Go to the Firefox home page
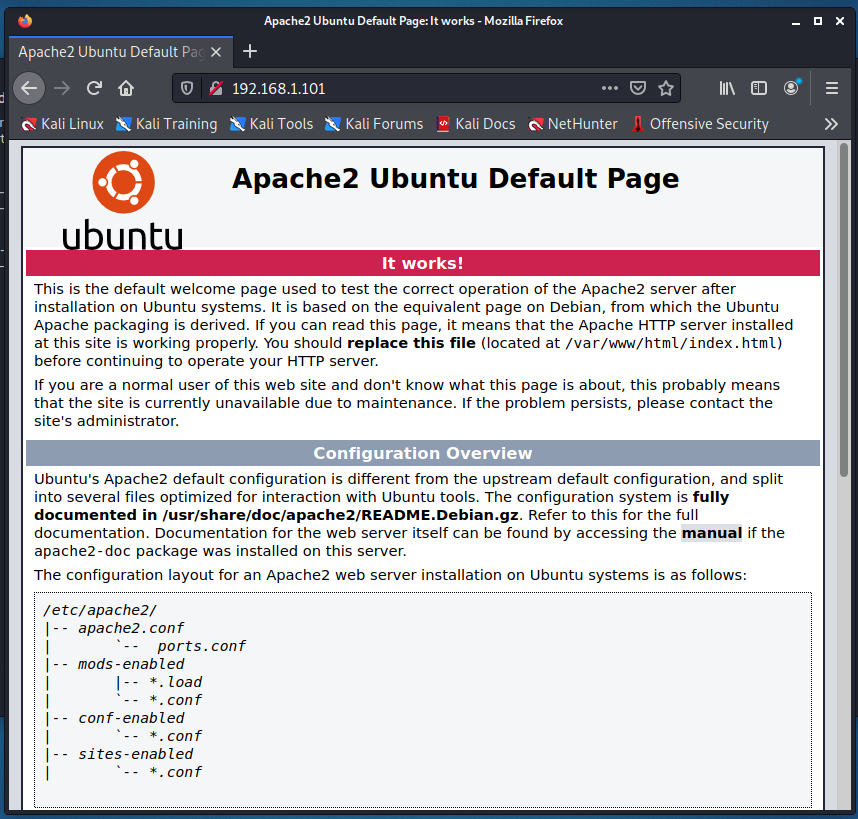Image resolution: width=858 pixels, height=819 pixels. pos(126,88)
